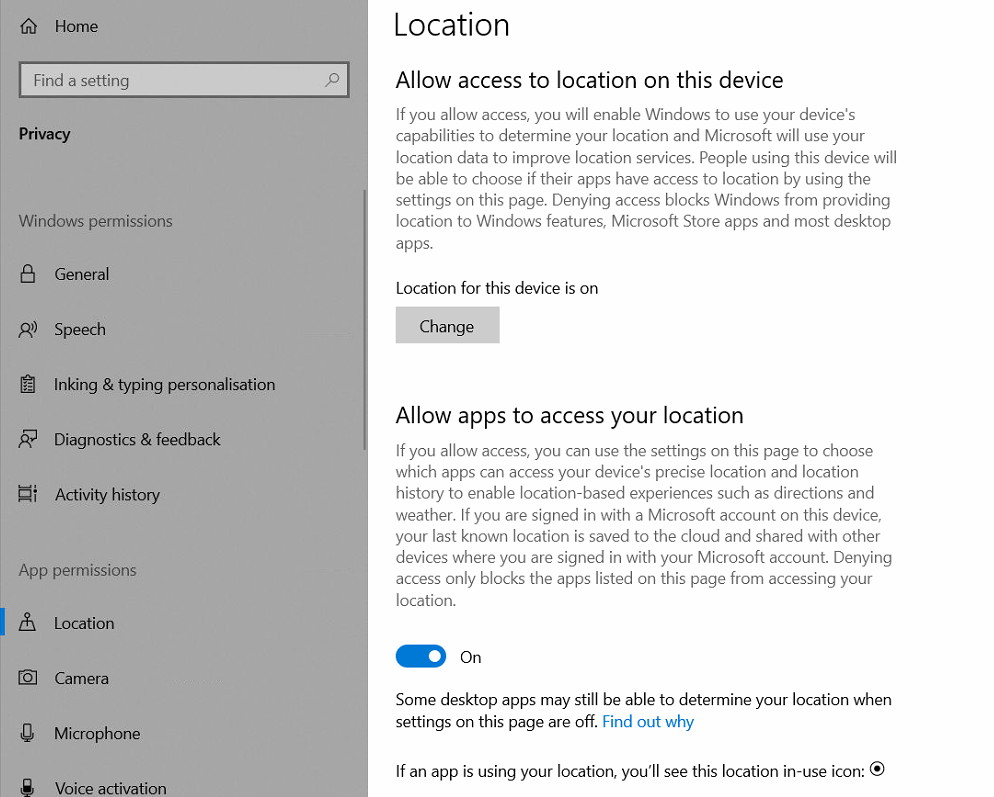Click 'Allow apps to access your location' heading
Image resolution: width=994 pixels, height=797 pixels.
(x=569, y=415)
